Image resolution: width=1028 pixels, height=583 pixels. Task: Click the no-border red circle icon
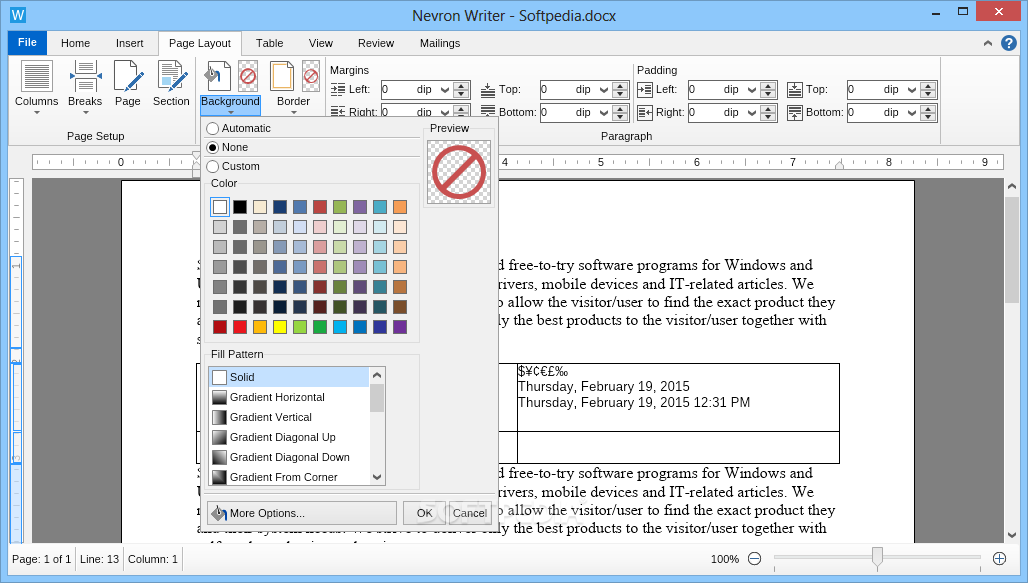(x=311, y=76)
